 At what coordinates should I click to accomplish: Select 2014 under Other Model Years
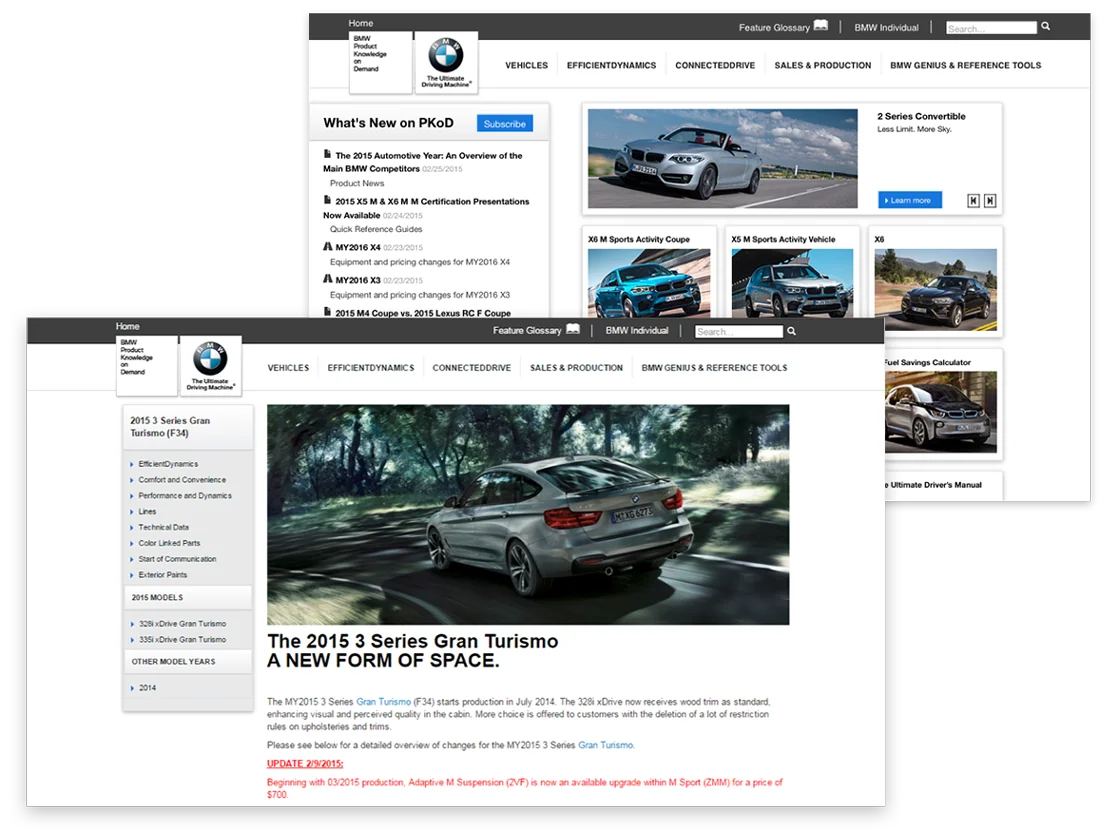click(147, 687)
